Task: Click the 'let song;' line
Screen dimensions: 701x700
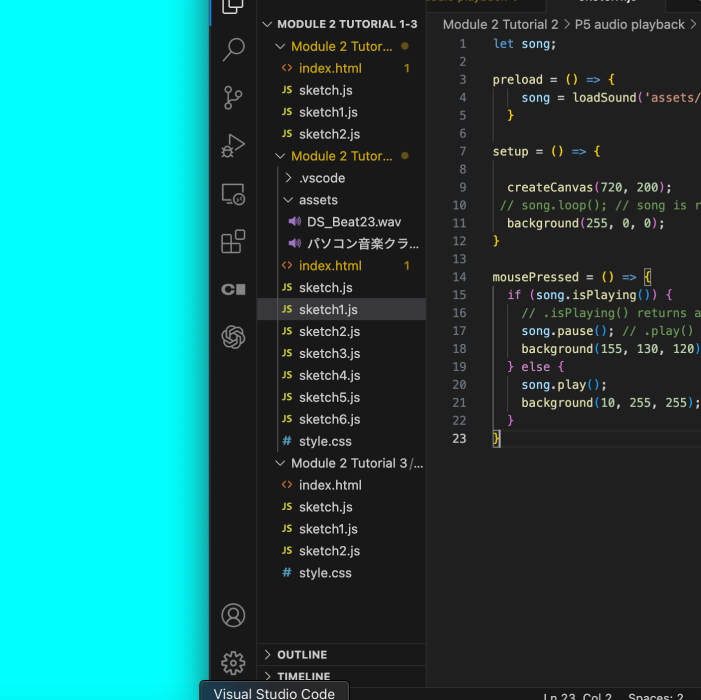Action: point(524,44)
